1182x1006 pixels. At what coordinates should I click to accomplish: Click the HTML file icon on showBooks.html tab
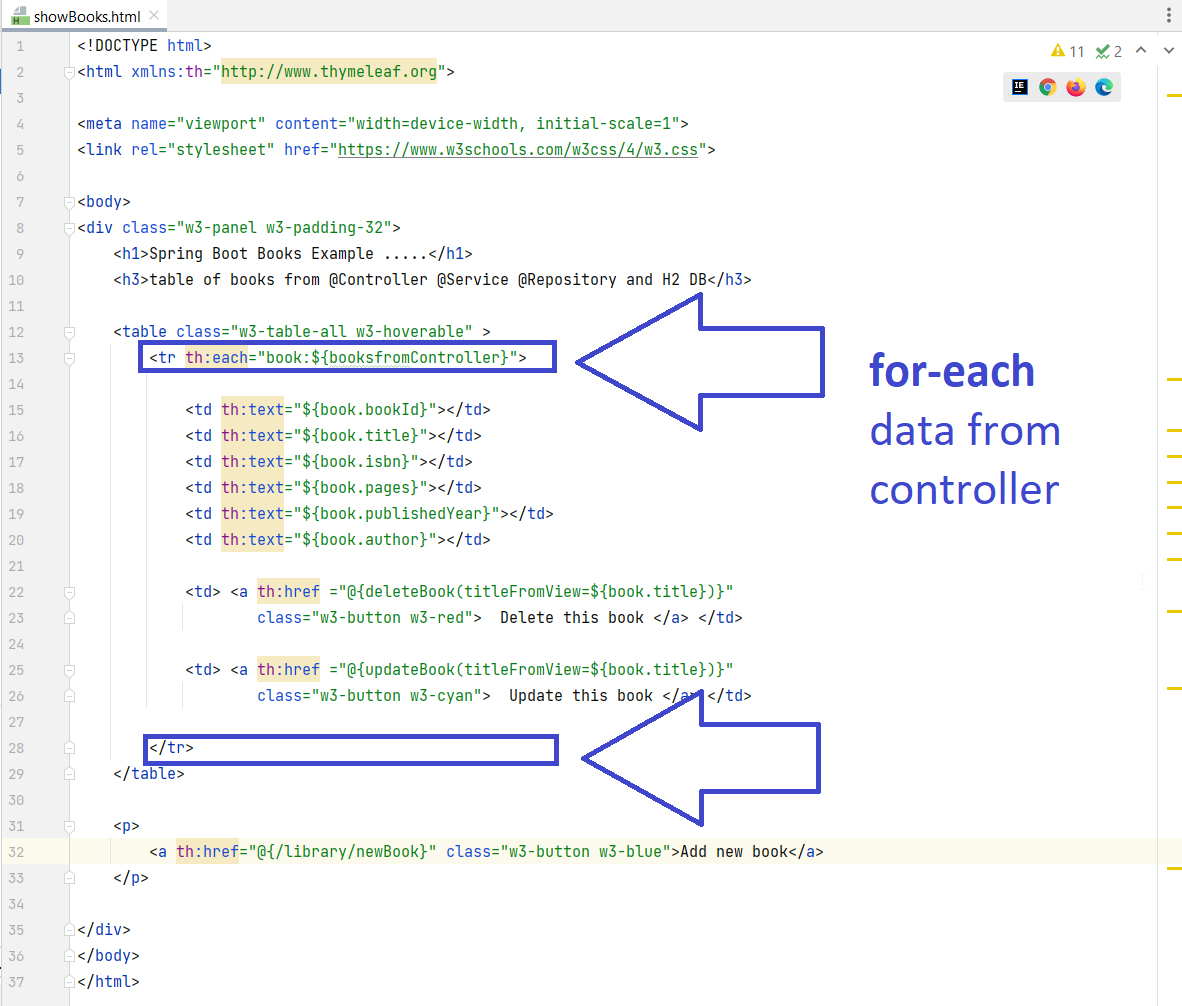[20, 16]
